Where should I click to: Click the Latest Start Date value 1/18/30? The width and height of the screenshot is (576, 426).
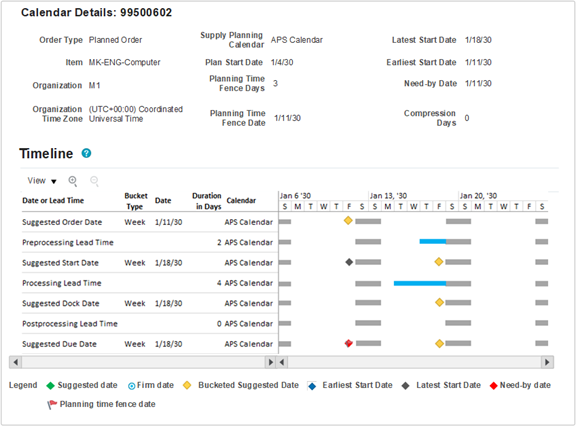click(x=478, y=40)
